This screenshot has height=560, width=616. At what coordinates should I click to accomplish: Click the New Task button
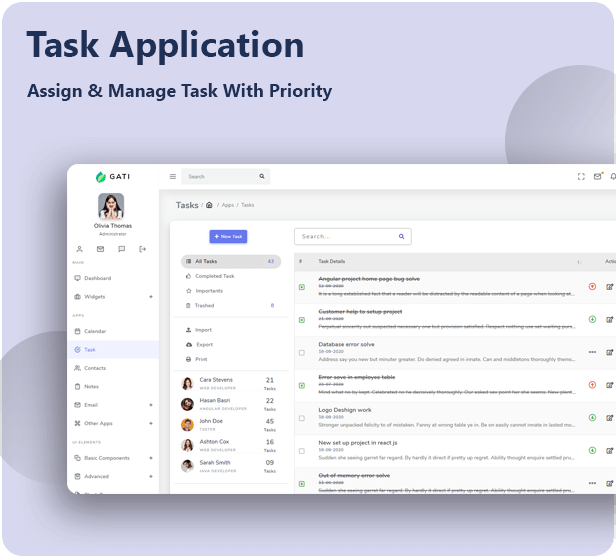228,237
